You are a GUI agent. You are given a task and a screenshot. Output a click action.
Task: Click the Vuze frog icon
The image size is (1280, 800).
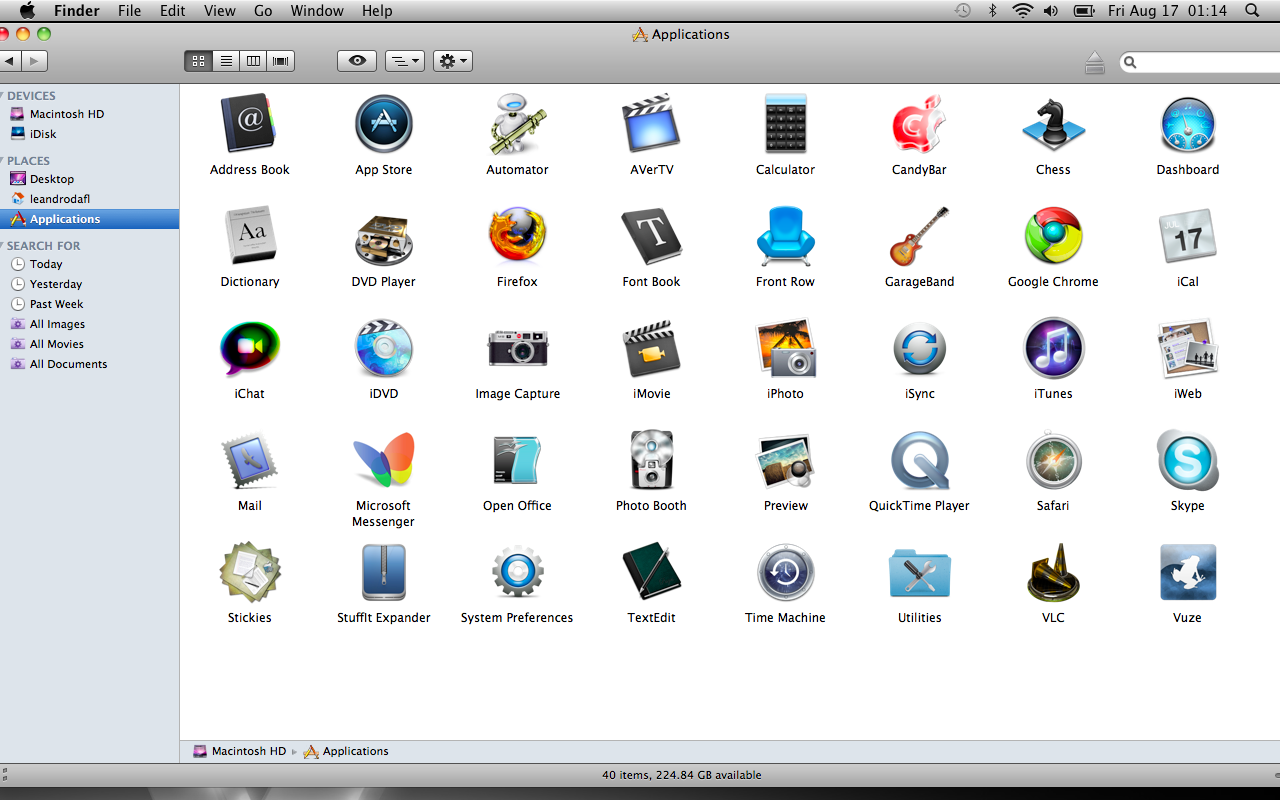point(1187,572)
